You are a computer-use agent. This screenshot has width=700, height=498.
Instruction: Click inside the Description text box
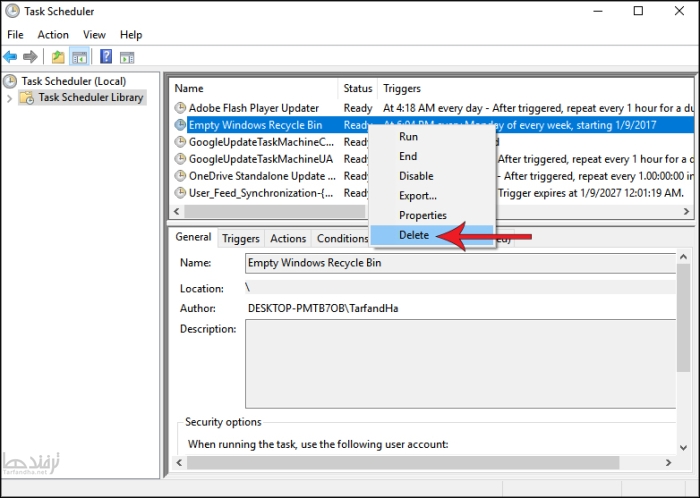coord(460,364)
